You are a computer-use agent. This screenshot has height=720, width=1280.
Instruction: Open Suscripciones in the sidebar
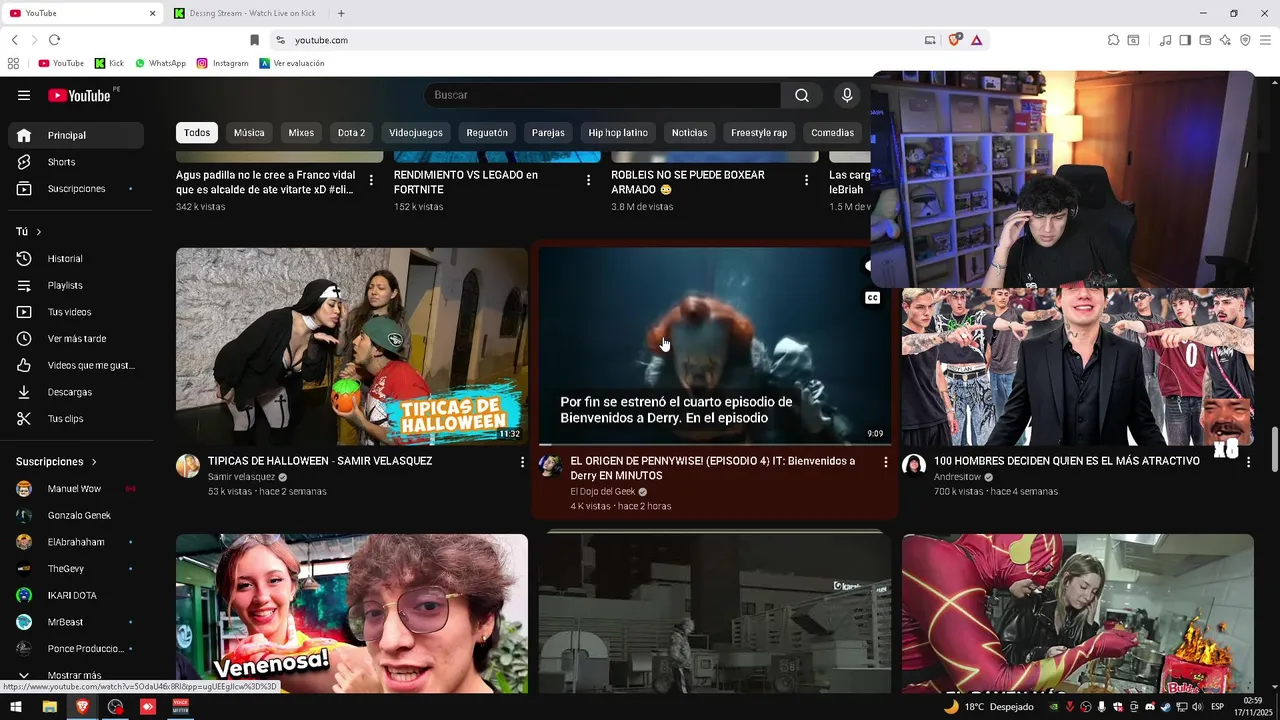point(76,189)
